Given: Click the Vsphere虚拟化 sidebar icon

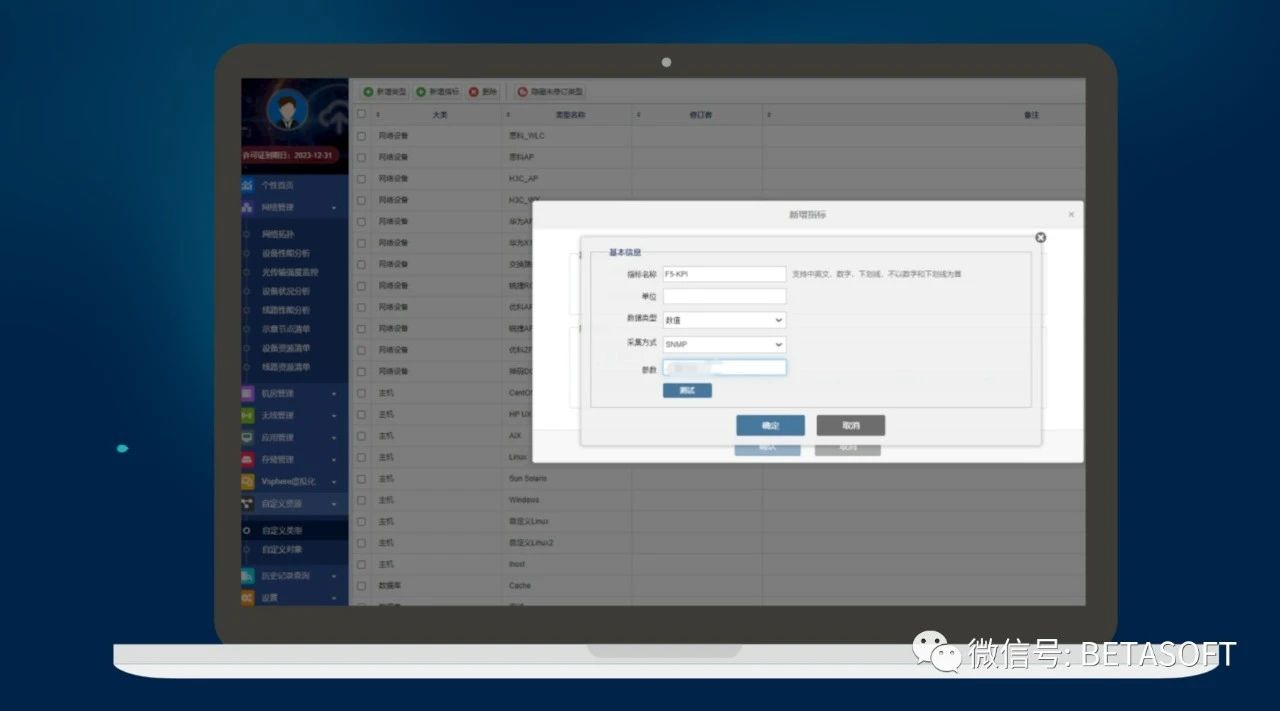Looking at the screenshot, I should (248, 481).
